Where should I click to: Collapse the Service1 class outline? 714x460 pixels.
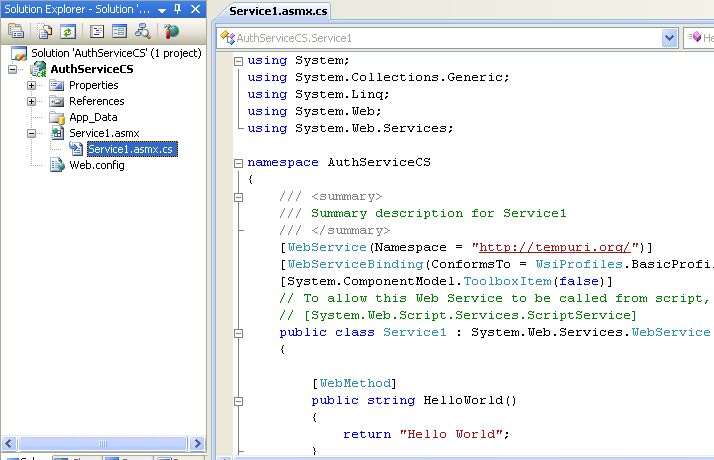coord(238,333)
